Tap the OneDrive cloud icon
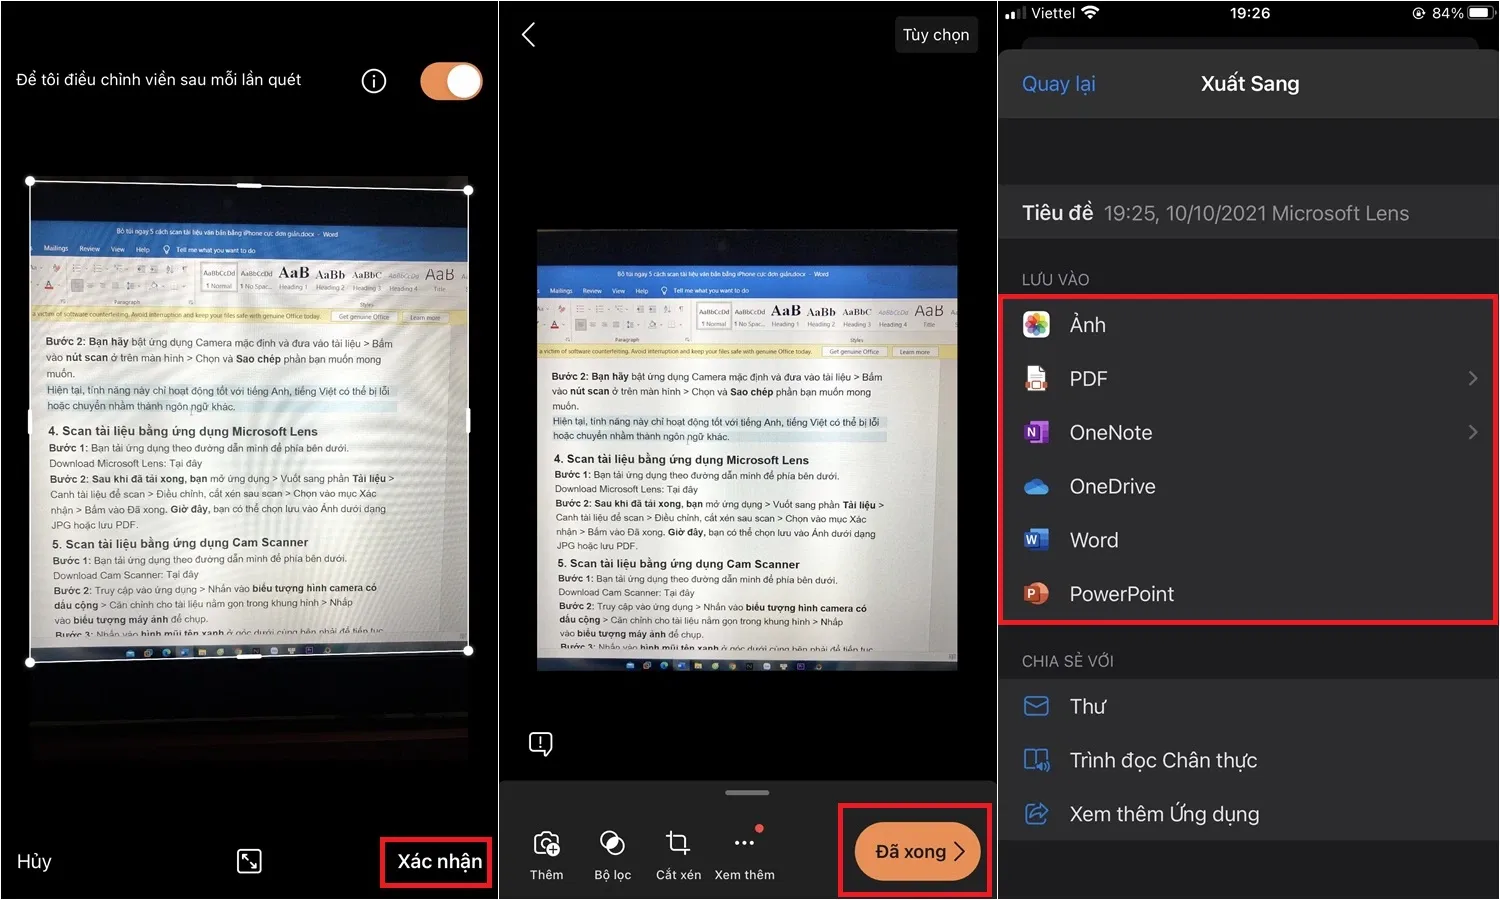 pos(1036,487)
